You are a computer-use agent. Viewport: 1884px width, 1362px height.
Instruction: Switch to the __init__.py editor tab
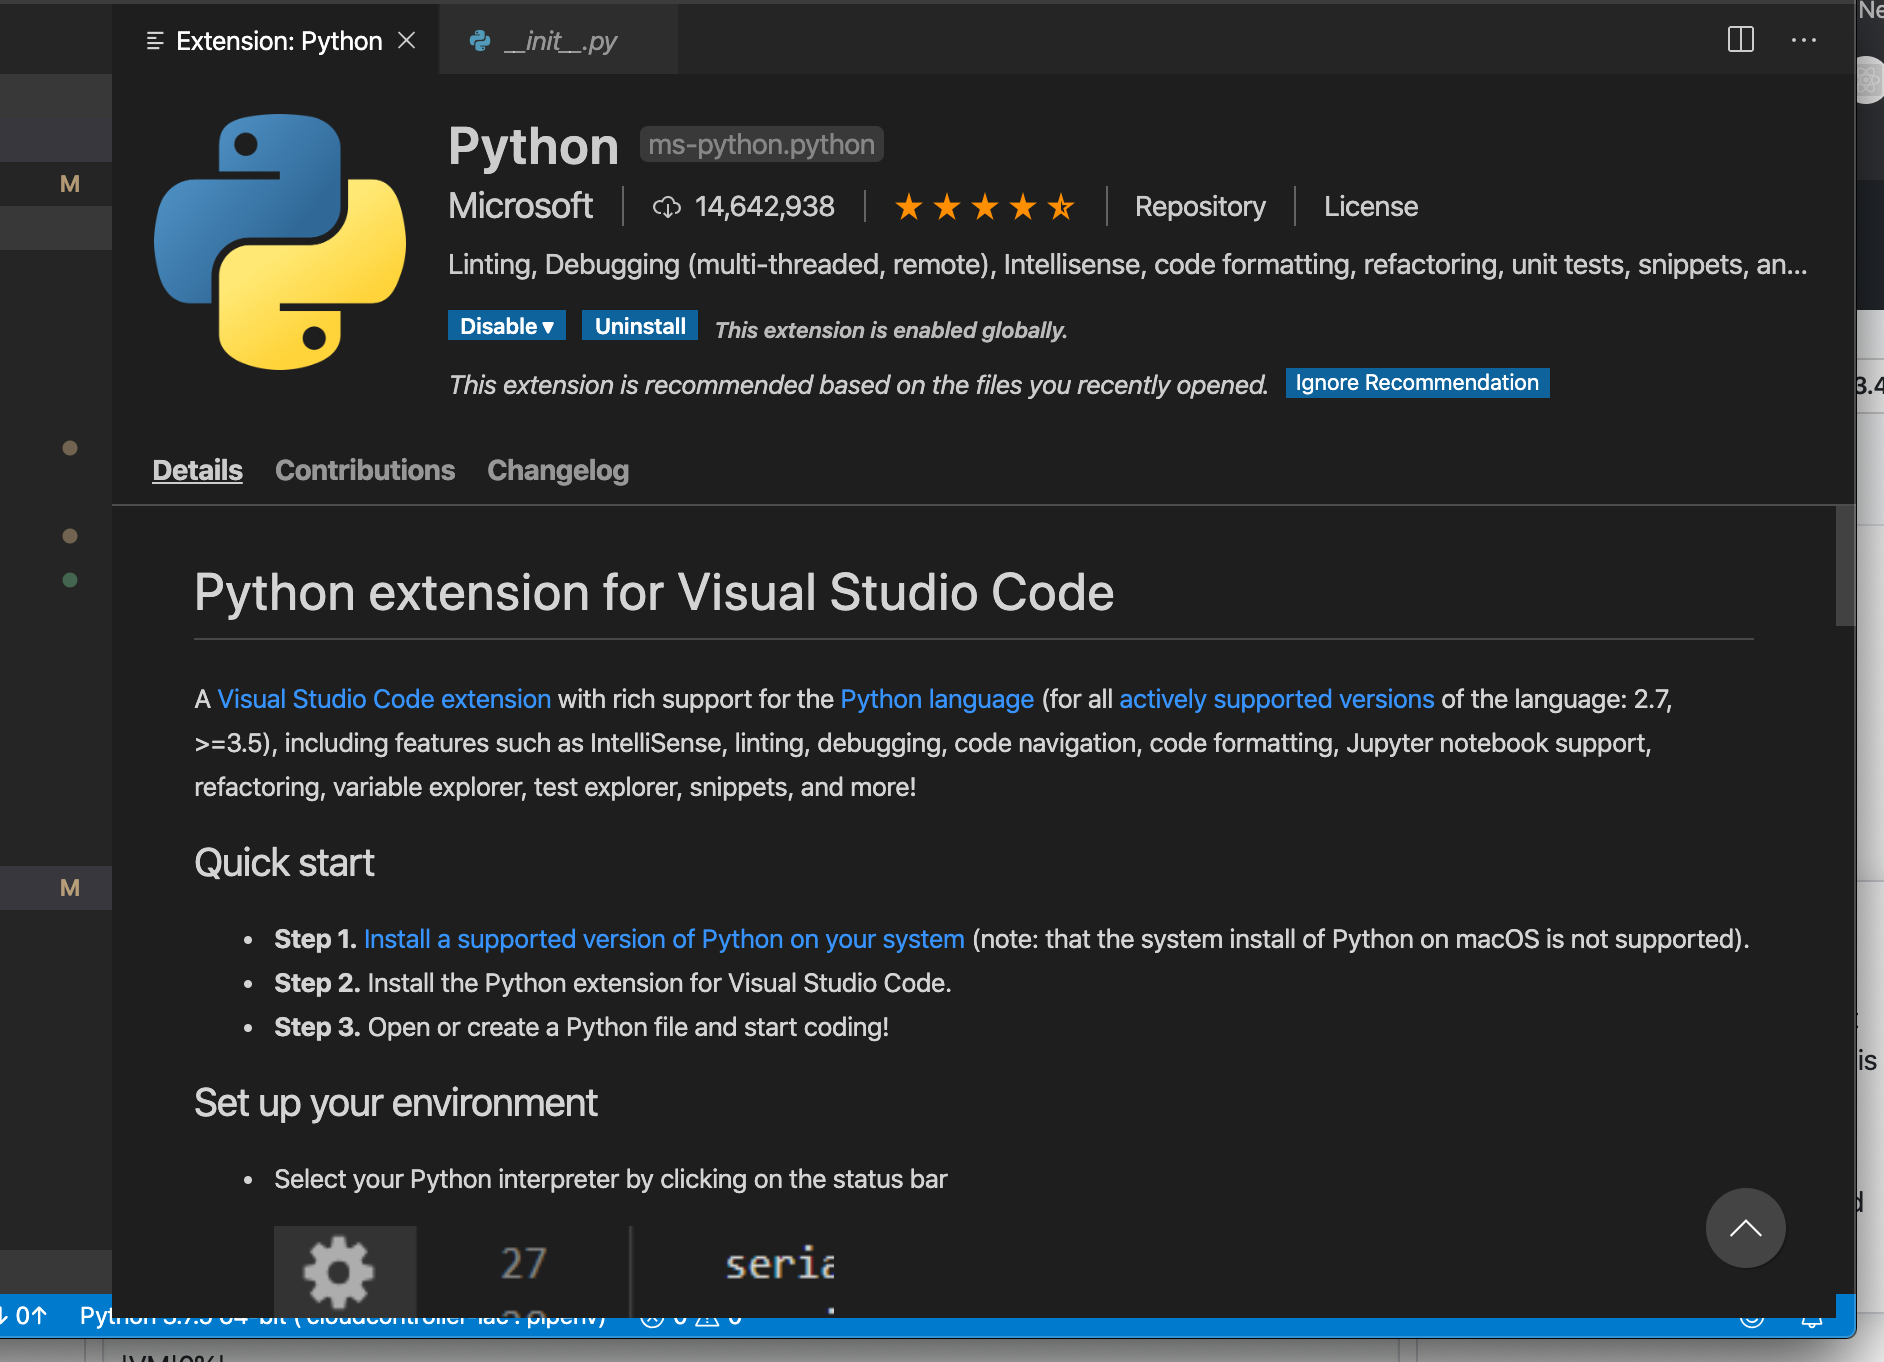(x=558, y=41)
